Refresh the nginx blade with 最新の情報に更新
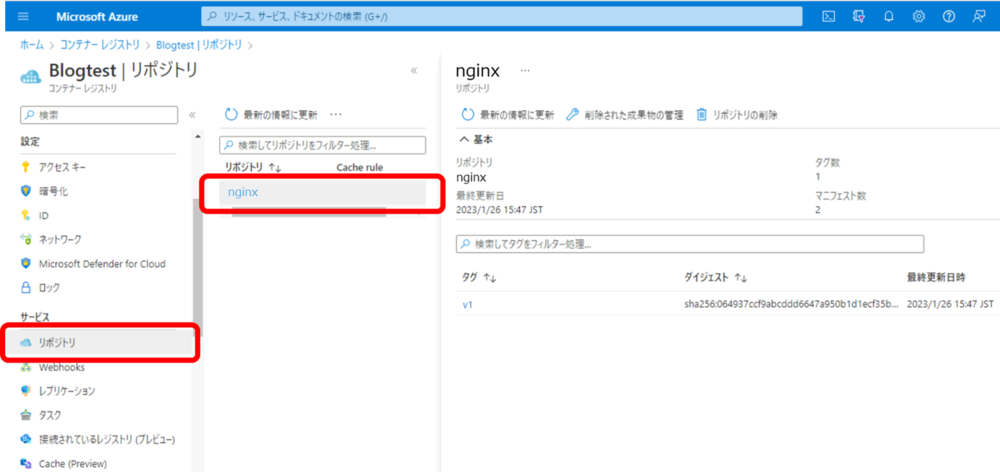This screenshot has width=1000, height=472. (508, 115)
